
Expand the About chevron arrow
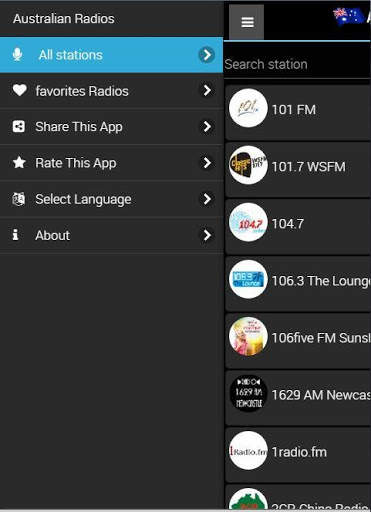coord(207,235)
